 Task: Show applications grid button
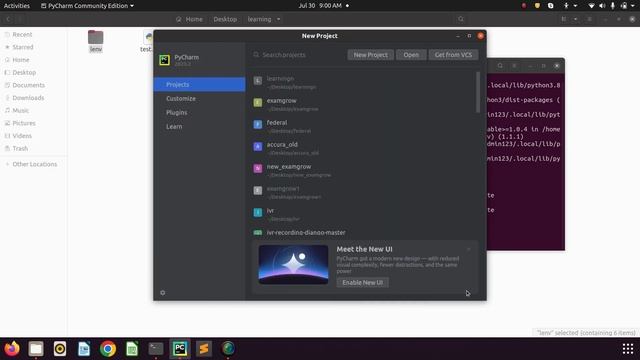tap(628, 349)
